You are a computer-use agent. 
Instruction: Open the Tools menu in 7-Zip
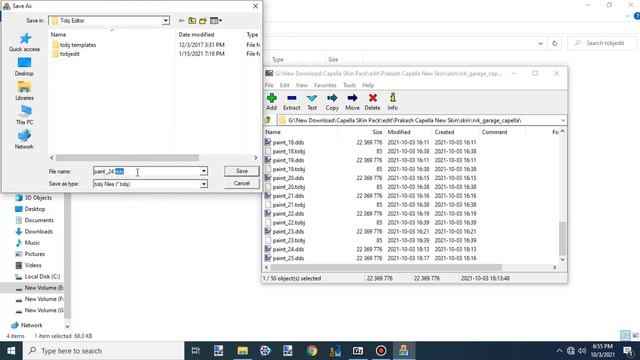coord(349,85)
